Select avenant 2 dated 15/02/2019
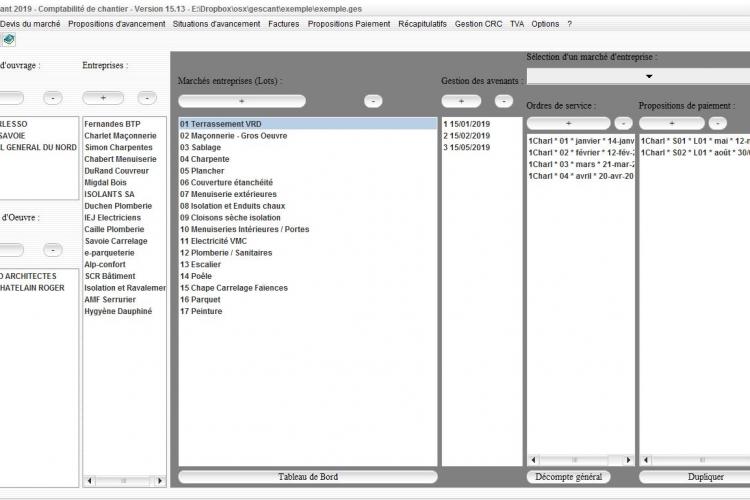750x500 pixels. [x=482, y=136]
